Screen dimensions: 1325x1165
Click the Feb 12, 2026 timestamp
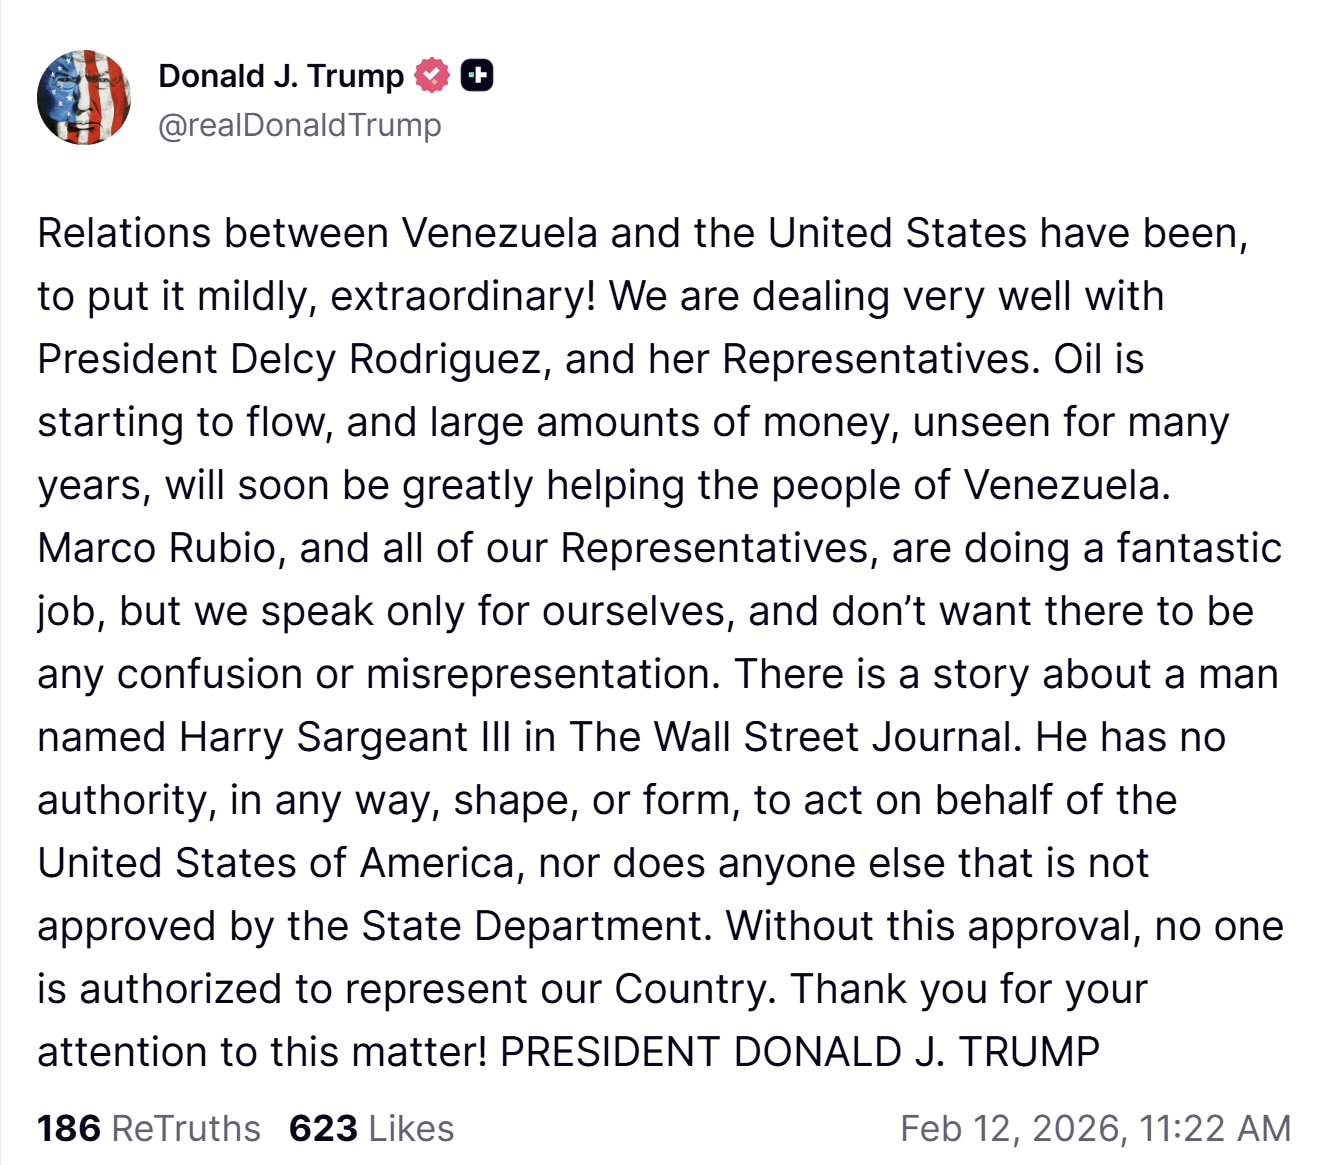point(1095,1128)
